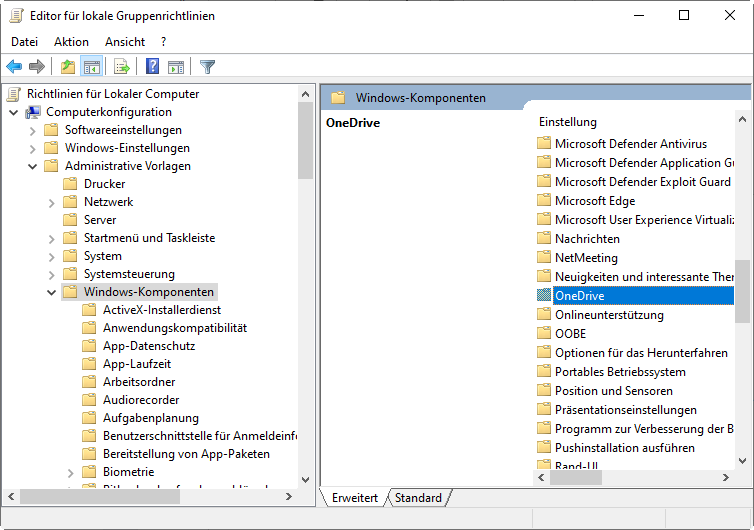This screenshot has width=754, height=530.
Task: Select ActiveX-Installerdienst in the tree
Action: [x=162, y=310]
